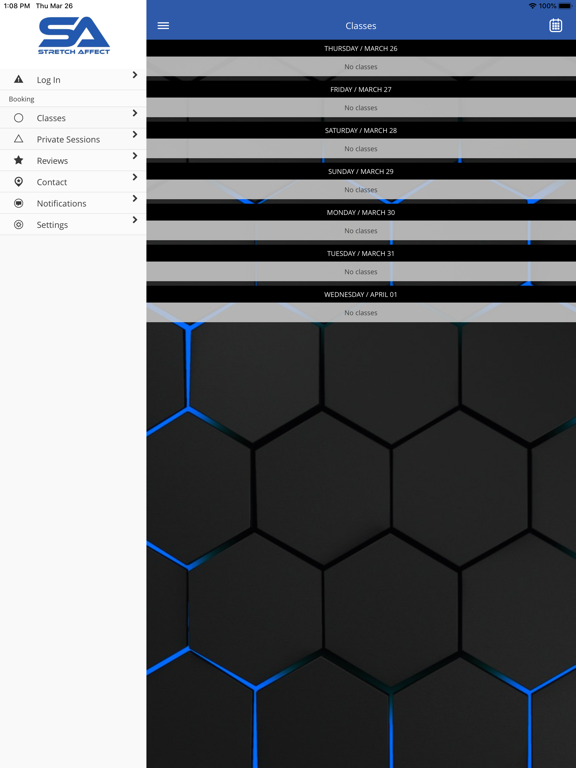Tap the 1:08 PM clock in status bar

pos(17,6)
